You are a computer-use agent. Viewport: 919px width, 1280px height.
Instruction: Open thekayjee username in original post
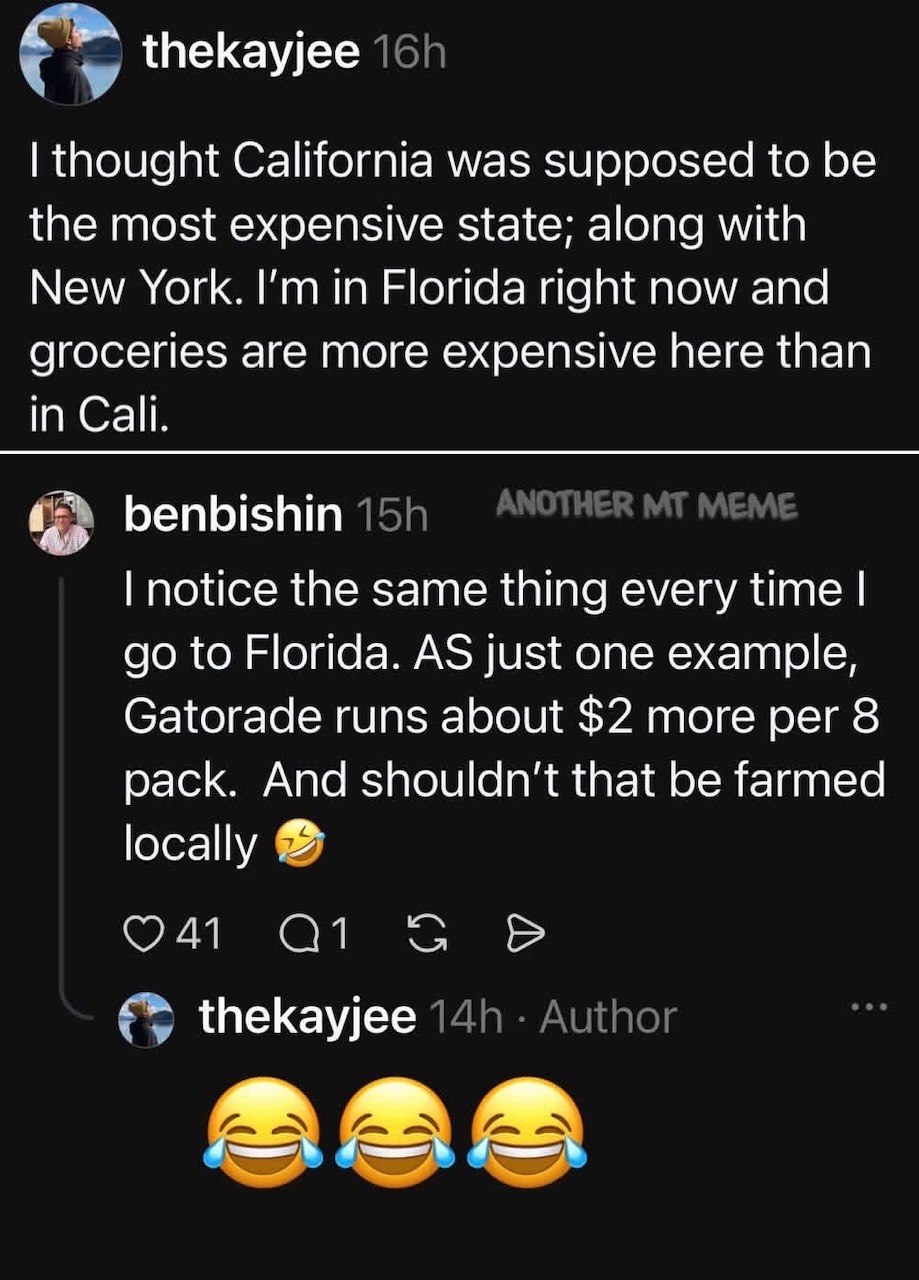[x=251, y=51]
